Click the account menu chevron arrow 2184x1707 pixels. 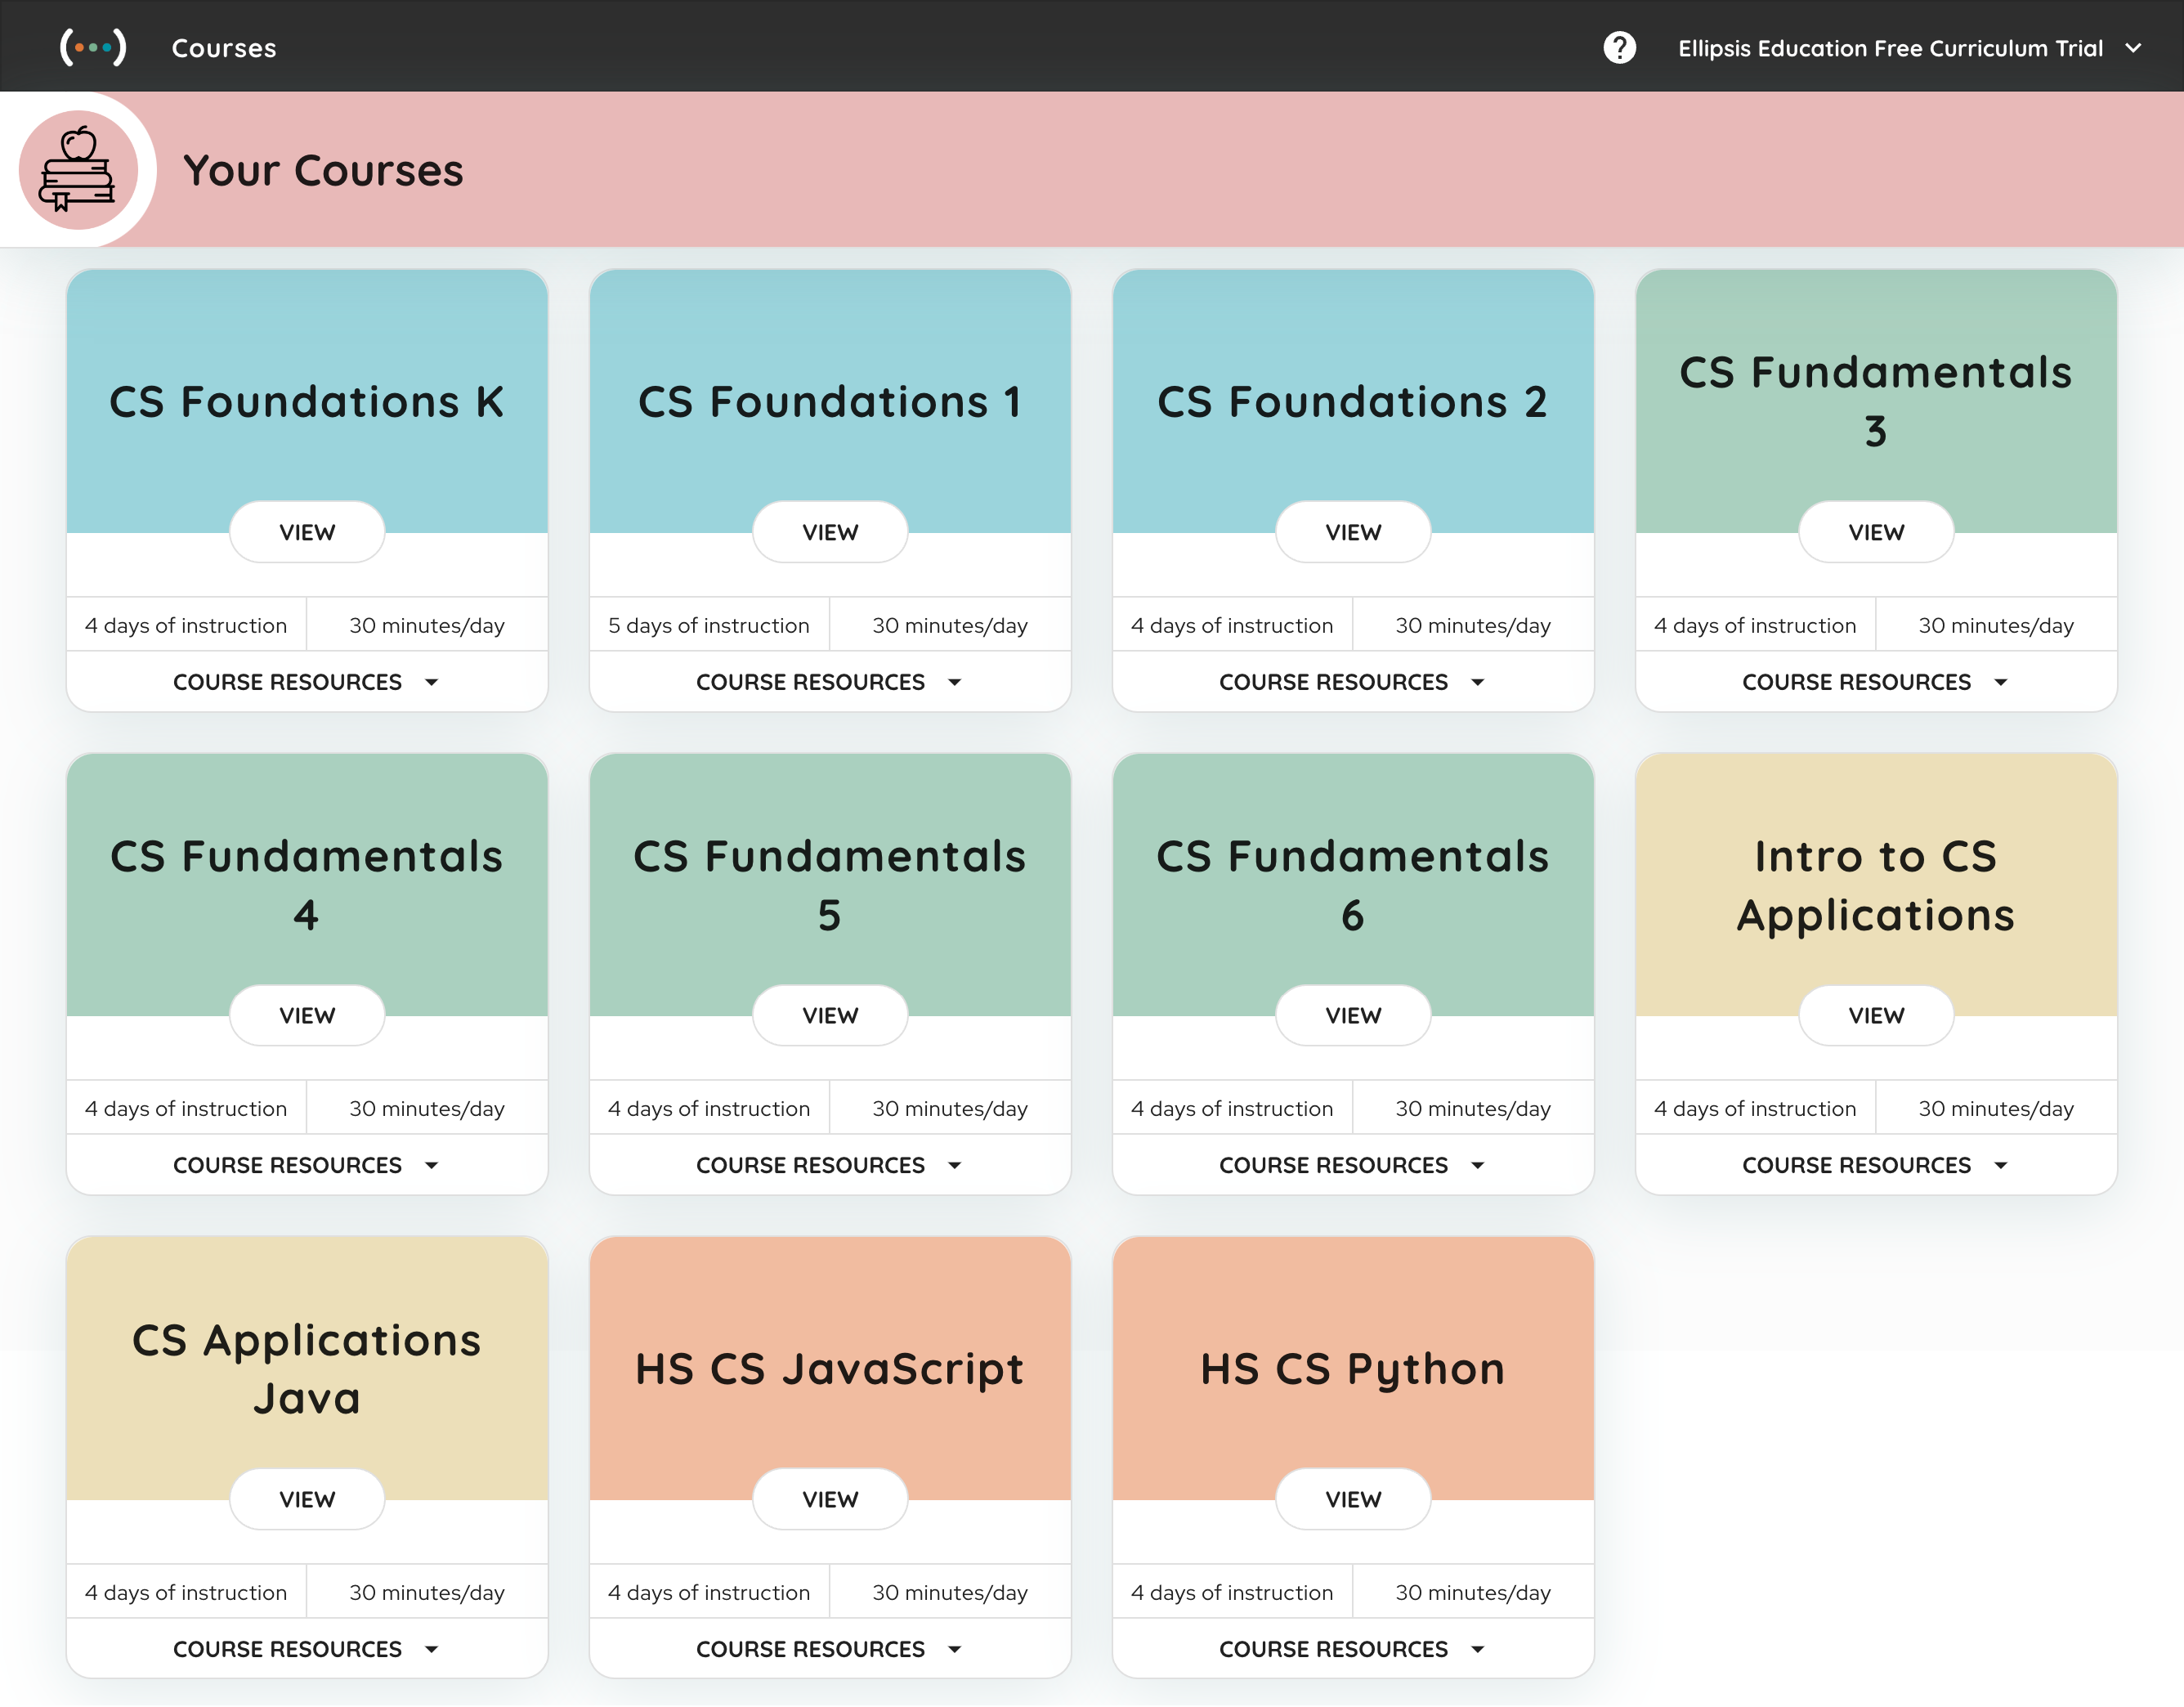click(2133, 48)
